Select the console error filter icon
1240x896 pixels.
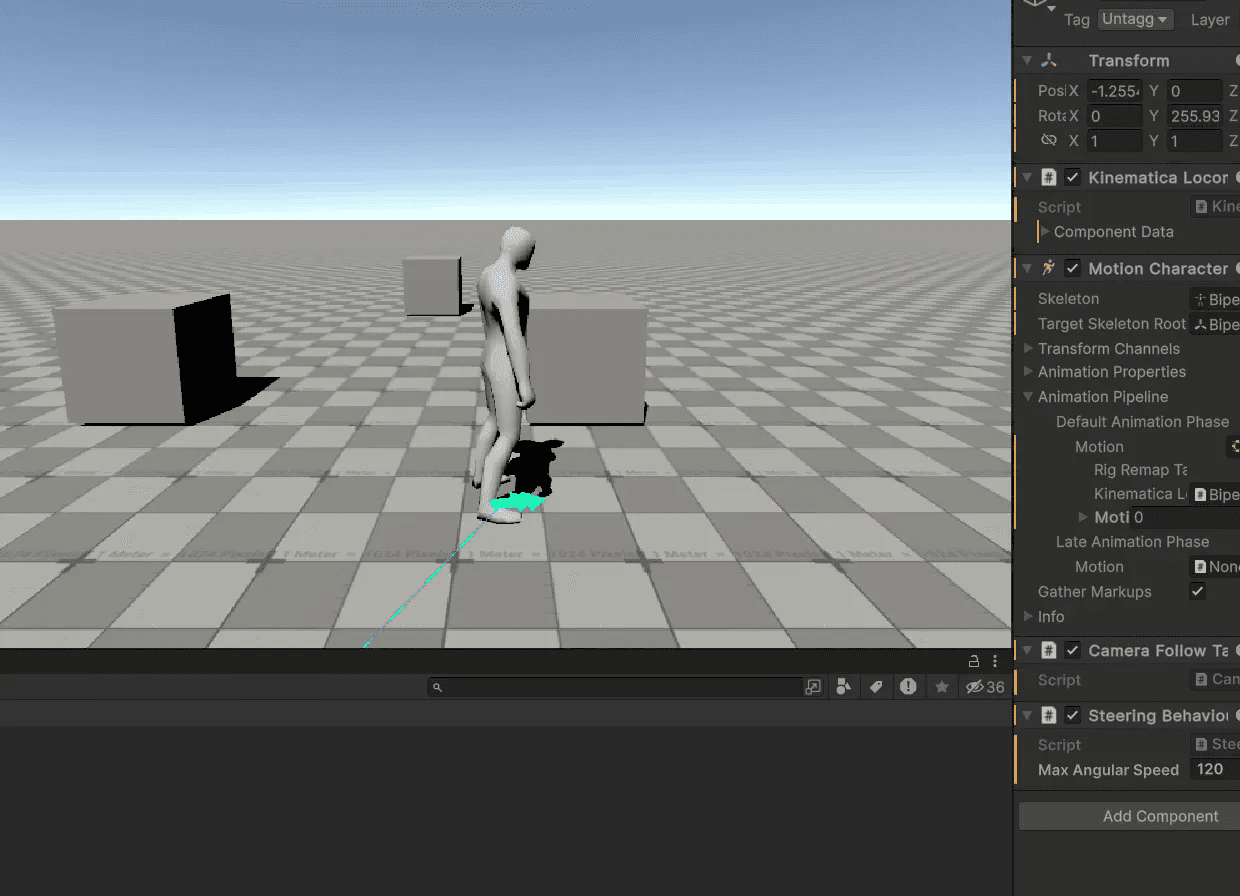(x=908, y=687)
